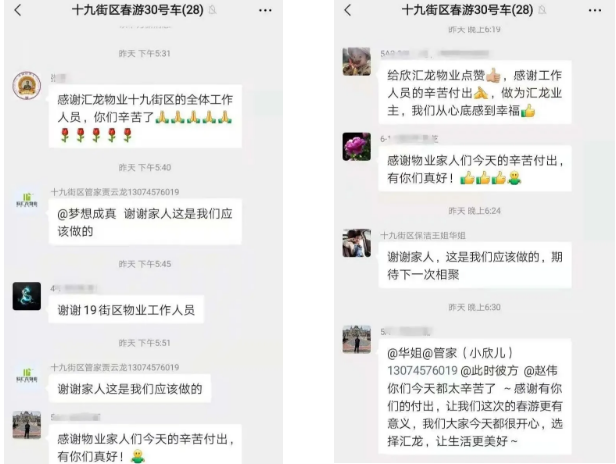Open three-dot menu in left chat

pos(265,10)
